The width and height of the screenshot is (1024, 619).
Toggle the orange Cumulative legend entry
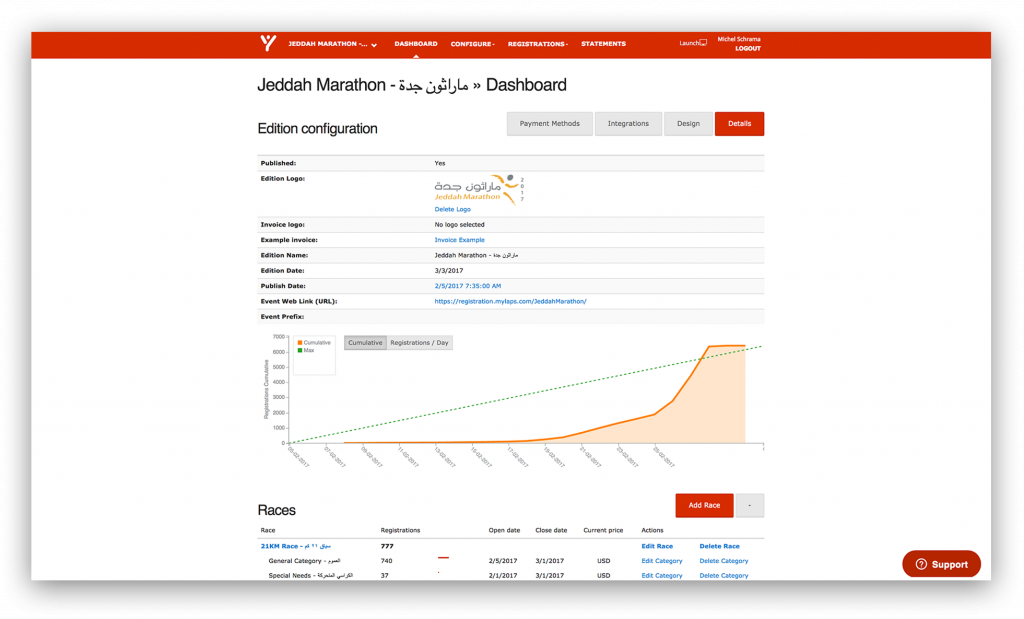pyautogui.click(x=316, y=342)
